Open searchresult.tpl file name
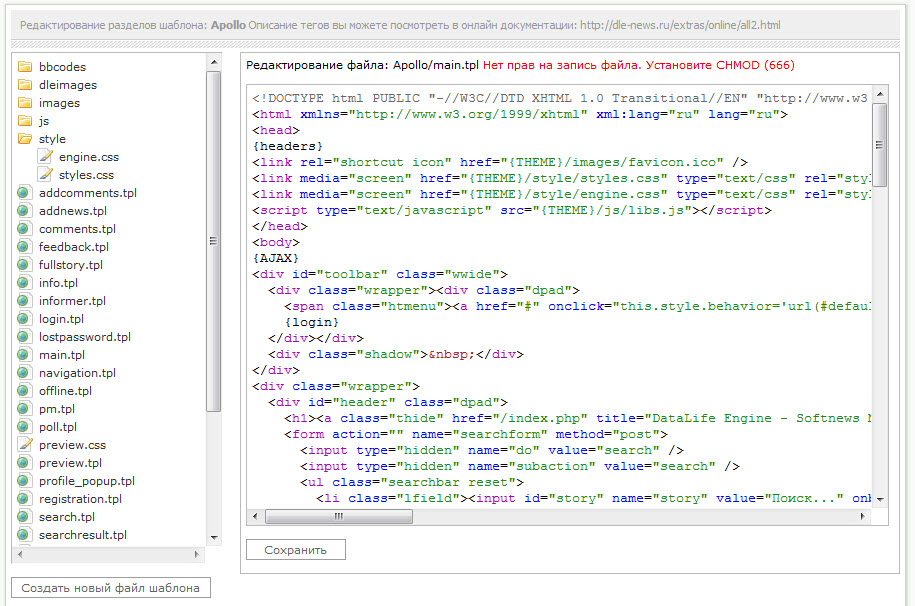 pos(83,535)
